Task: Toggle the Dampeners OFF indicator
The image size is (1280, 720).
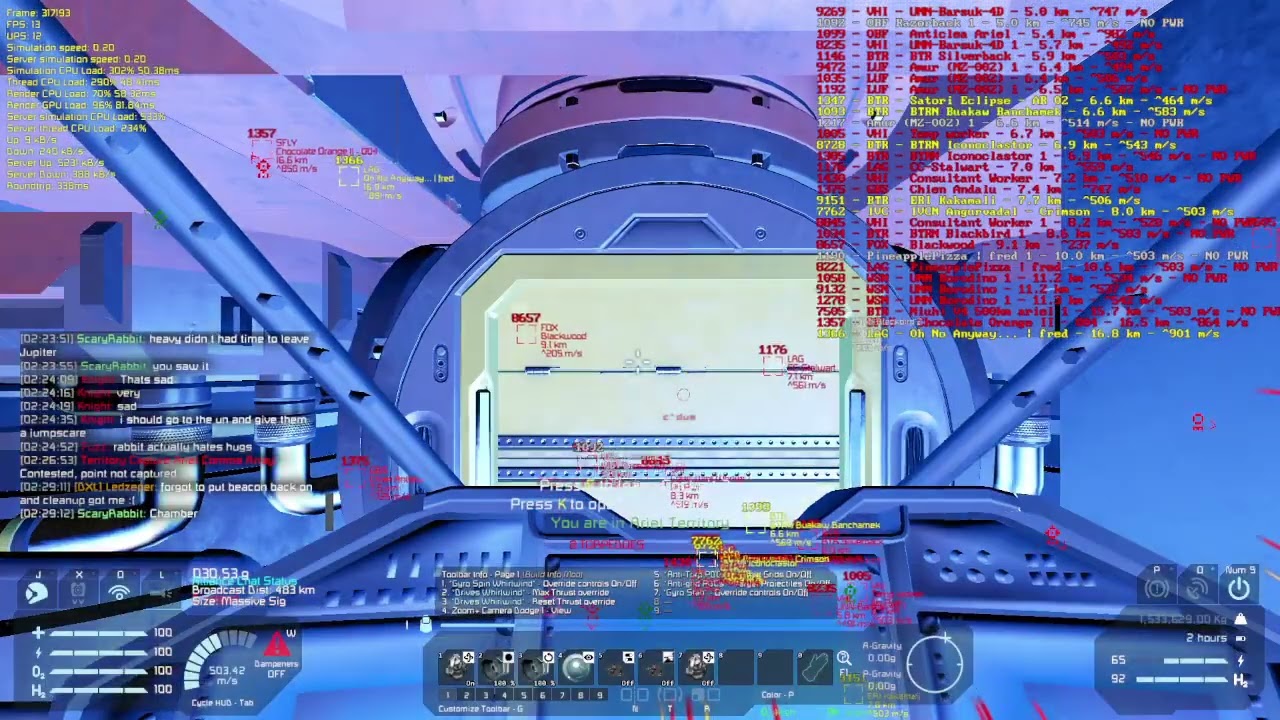Action: [x=277, y=668]
